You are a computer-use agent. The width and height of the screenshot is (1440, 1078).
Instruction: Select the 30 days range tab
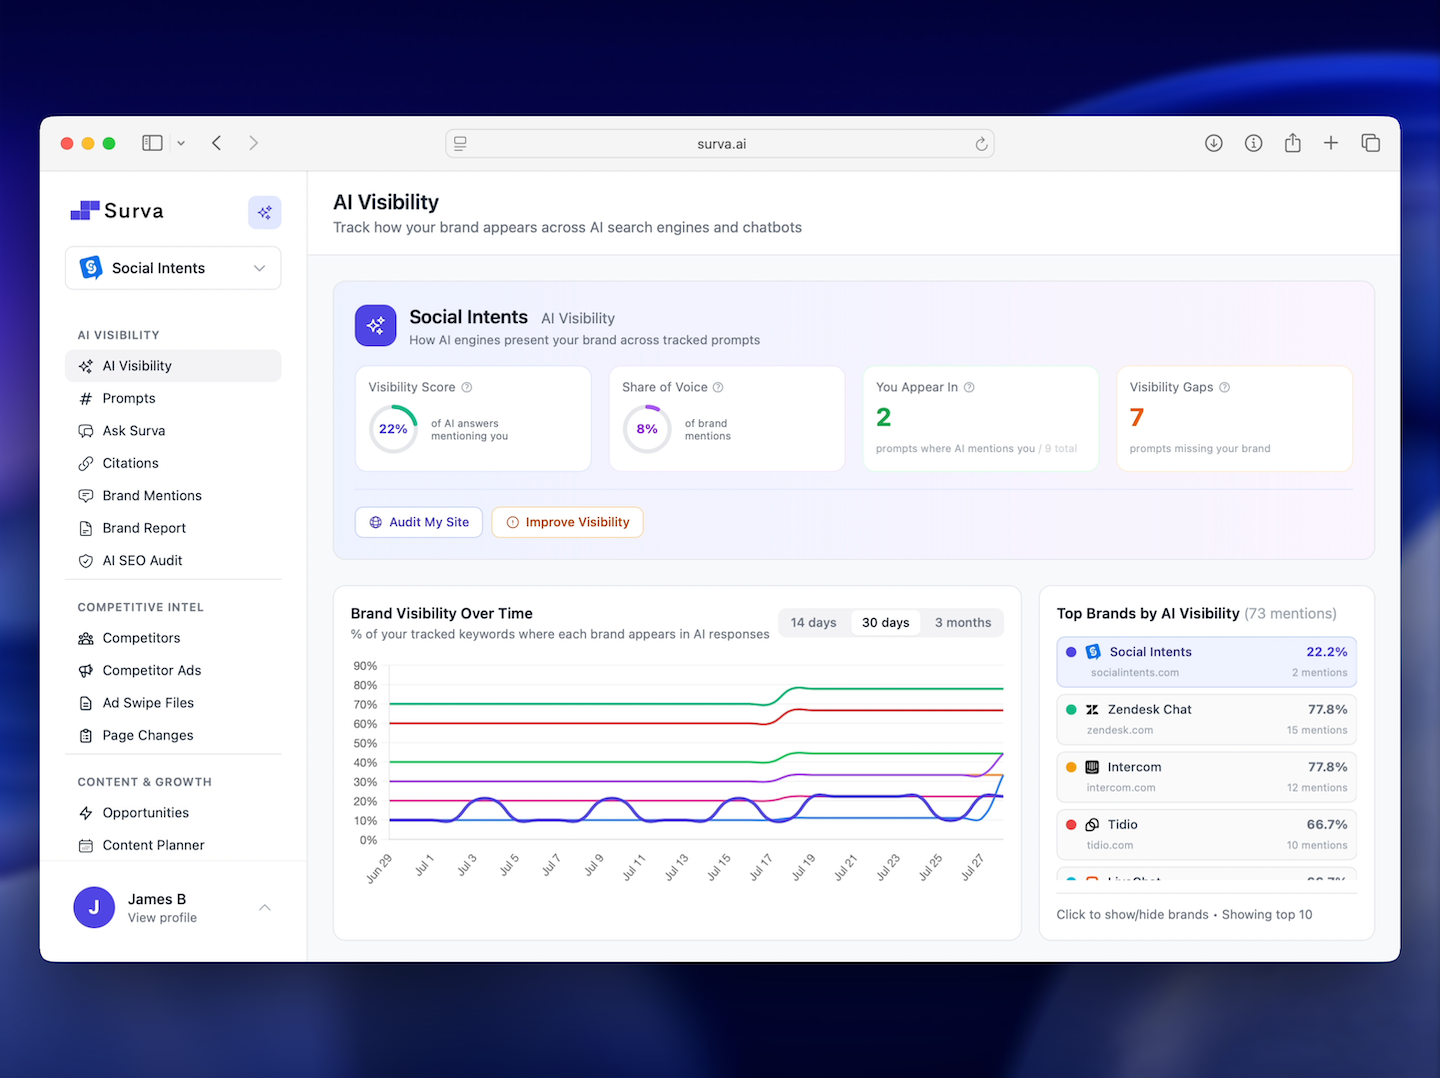[x=886, y=622]
